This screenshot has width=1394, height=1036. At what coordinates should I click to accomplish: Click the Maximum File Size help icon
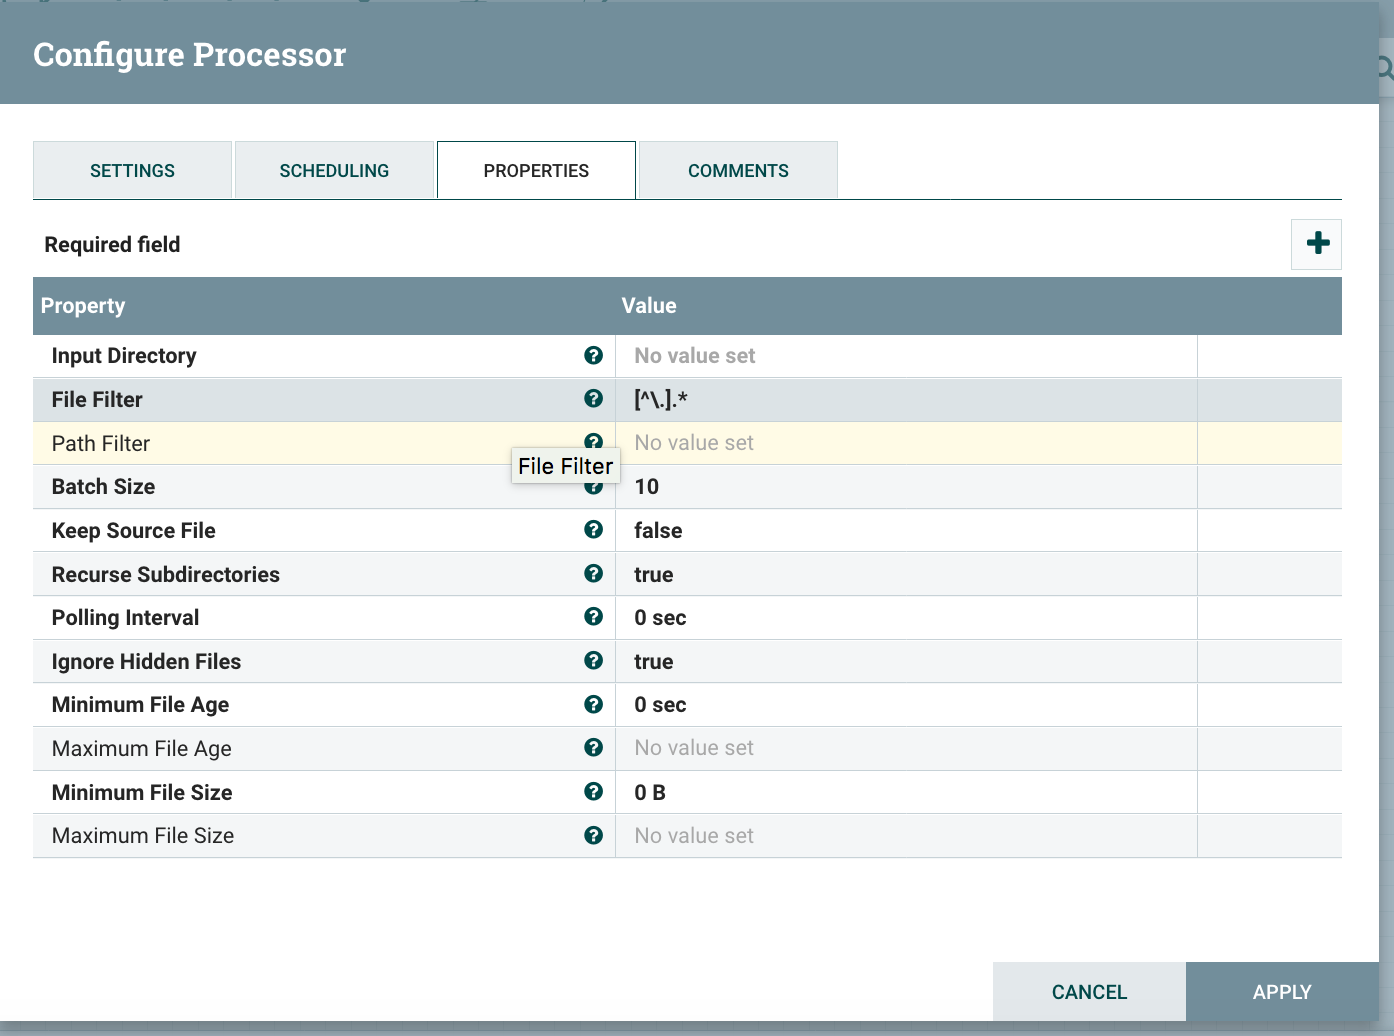click(593, 836)
